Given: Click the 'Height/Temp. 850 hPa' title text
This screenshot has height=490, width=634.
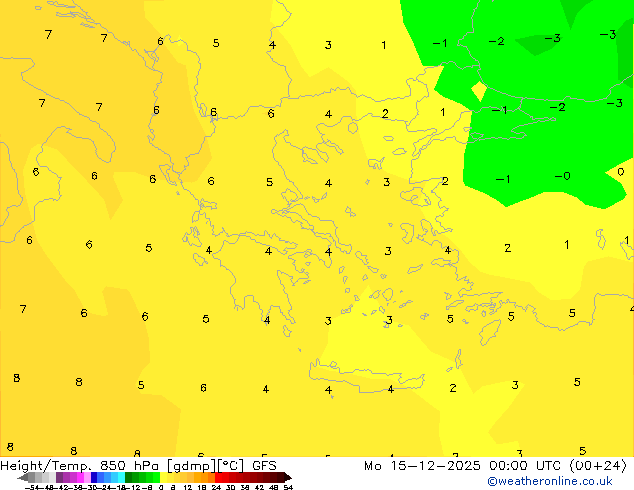Looking at the screenshot, I should coord(79,466).
